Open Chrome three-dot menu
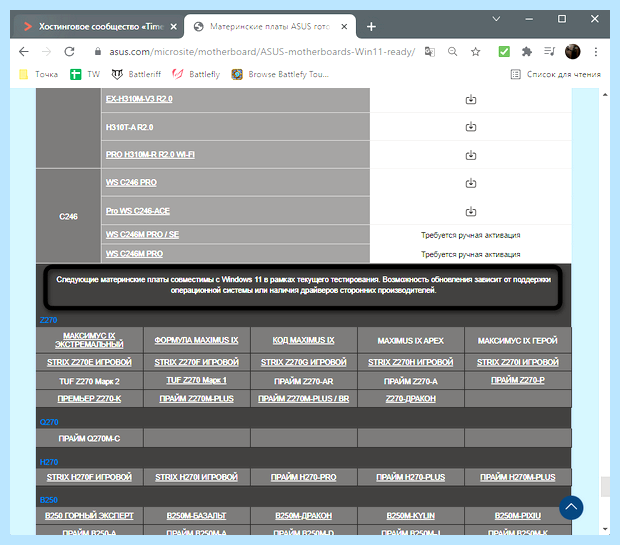 point(595,51)
